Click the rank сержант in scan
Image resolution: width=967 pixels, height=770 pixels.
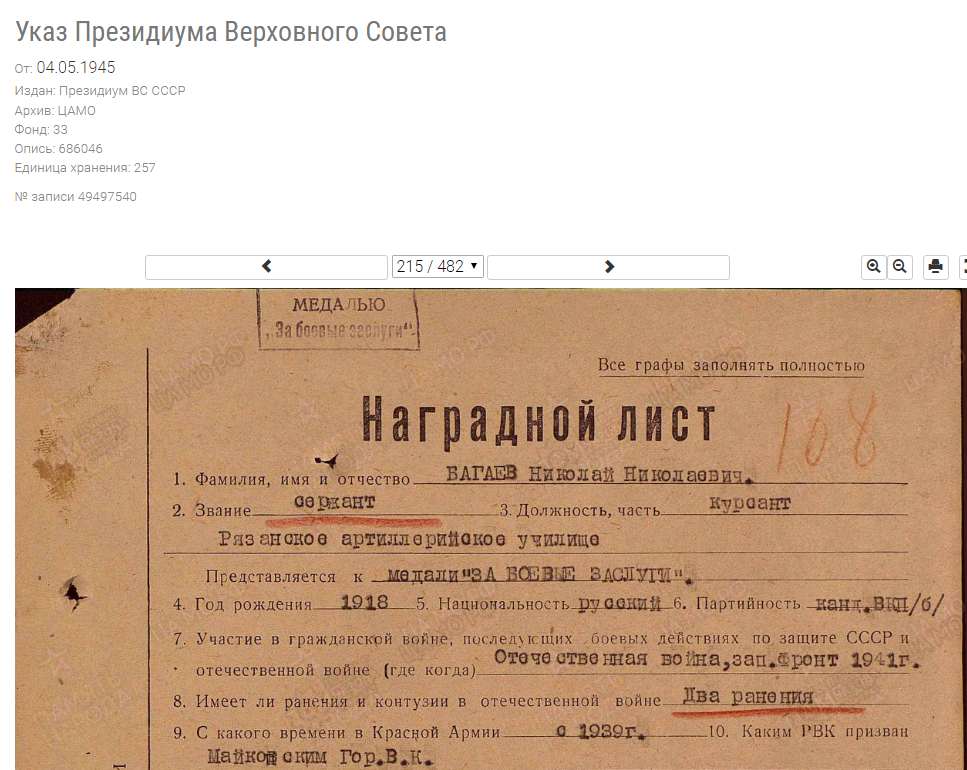point(334,502)
